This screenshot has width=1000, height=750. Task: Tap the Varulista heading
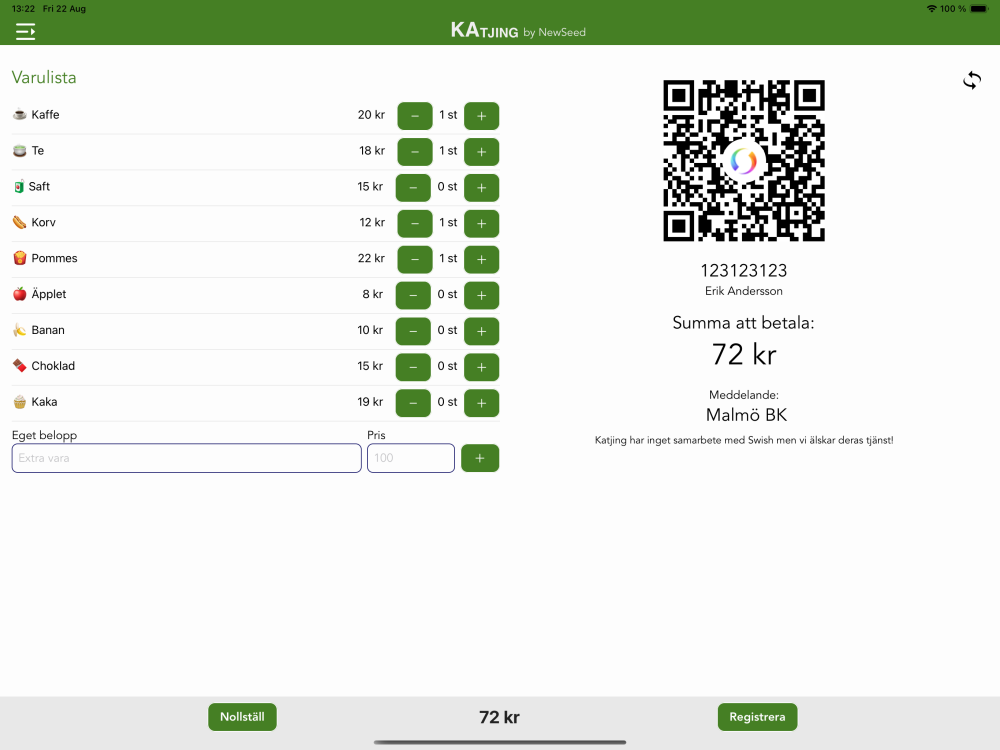point(44,77)
